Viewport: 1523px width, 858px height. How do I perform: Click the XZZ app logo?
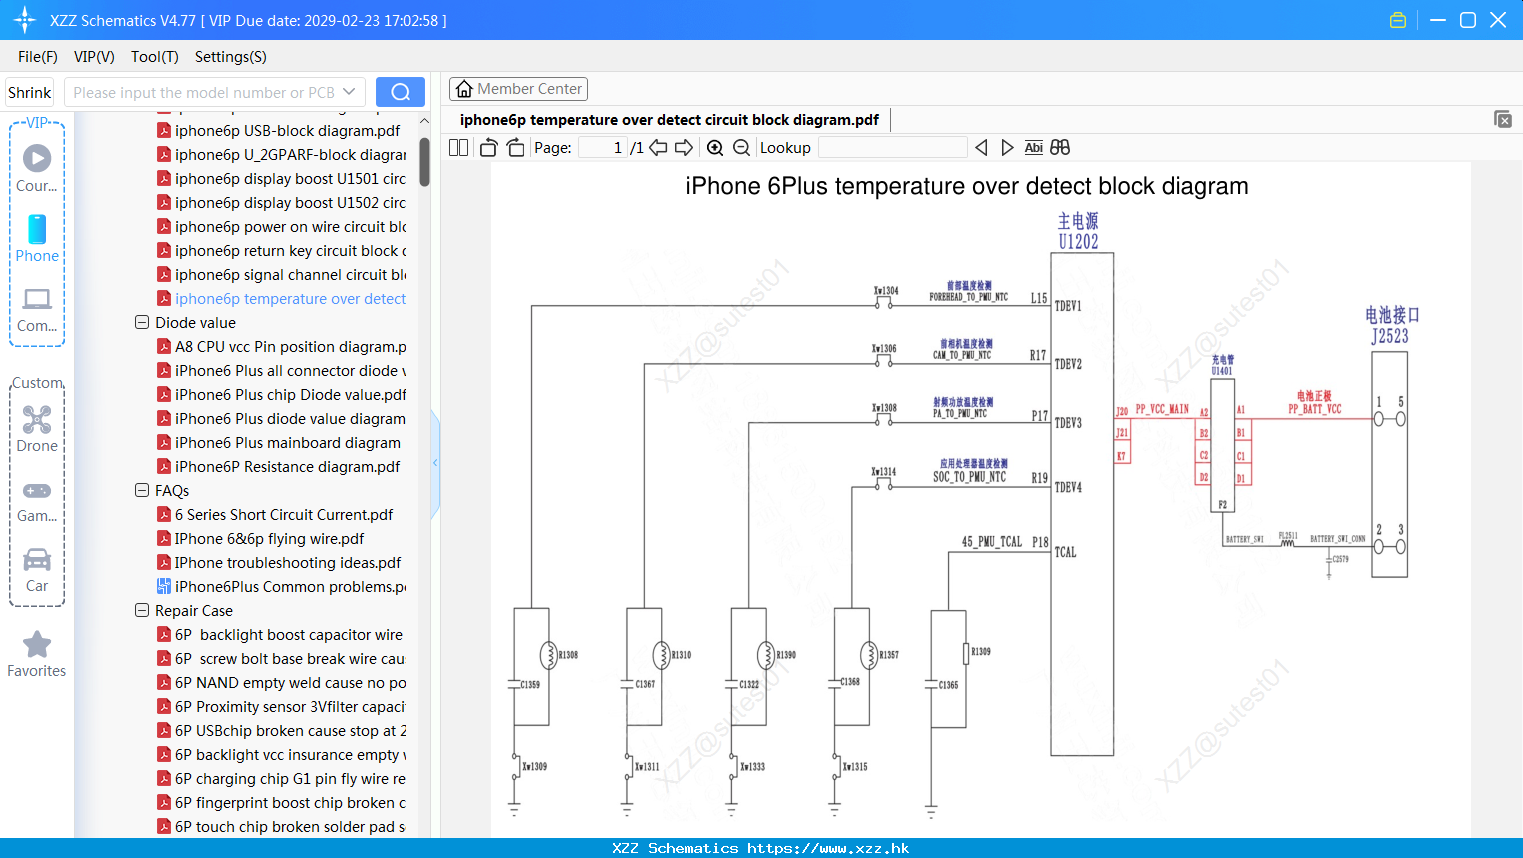pos(25,20)
